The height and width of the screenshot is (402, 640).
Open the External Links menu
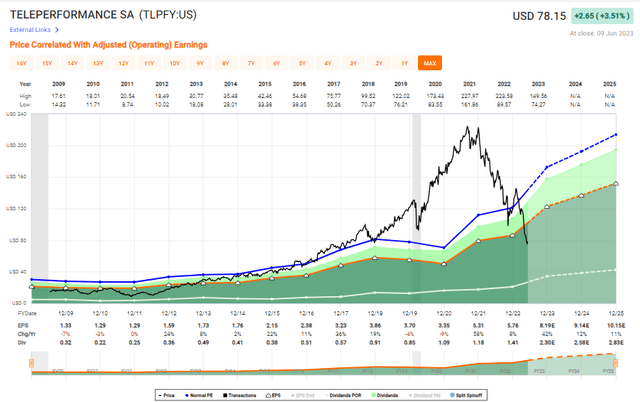pos(34,30)
